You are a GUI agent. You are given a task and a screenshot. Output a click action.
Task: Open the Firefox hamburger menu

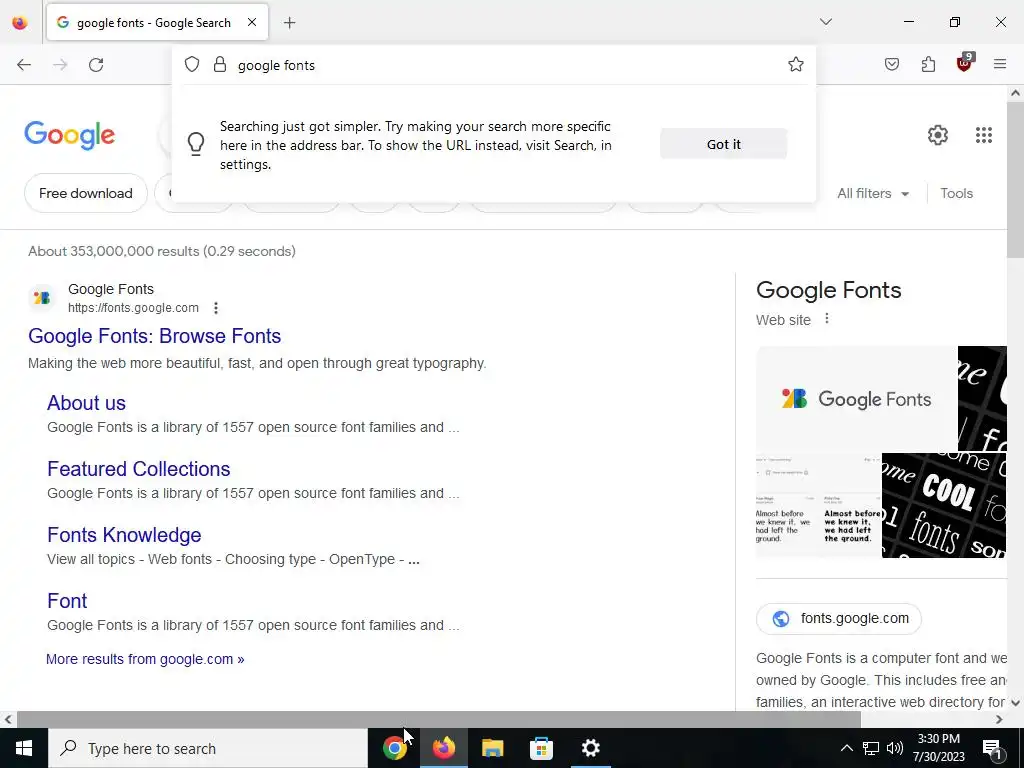pos(1000,64)
